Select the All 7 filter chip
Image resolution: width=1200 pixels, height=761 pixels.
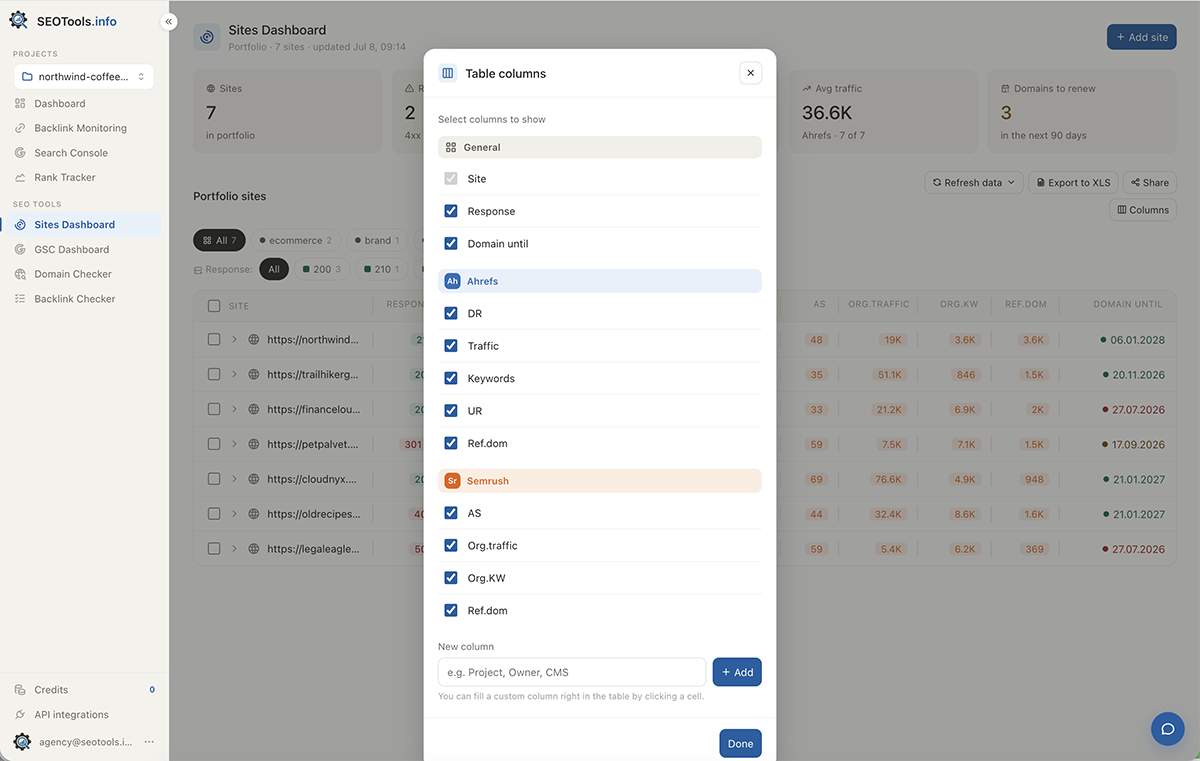point(219,241)
